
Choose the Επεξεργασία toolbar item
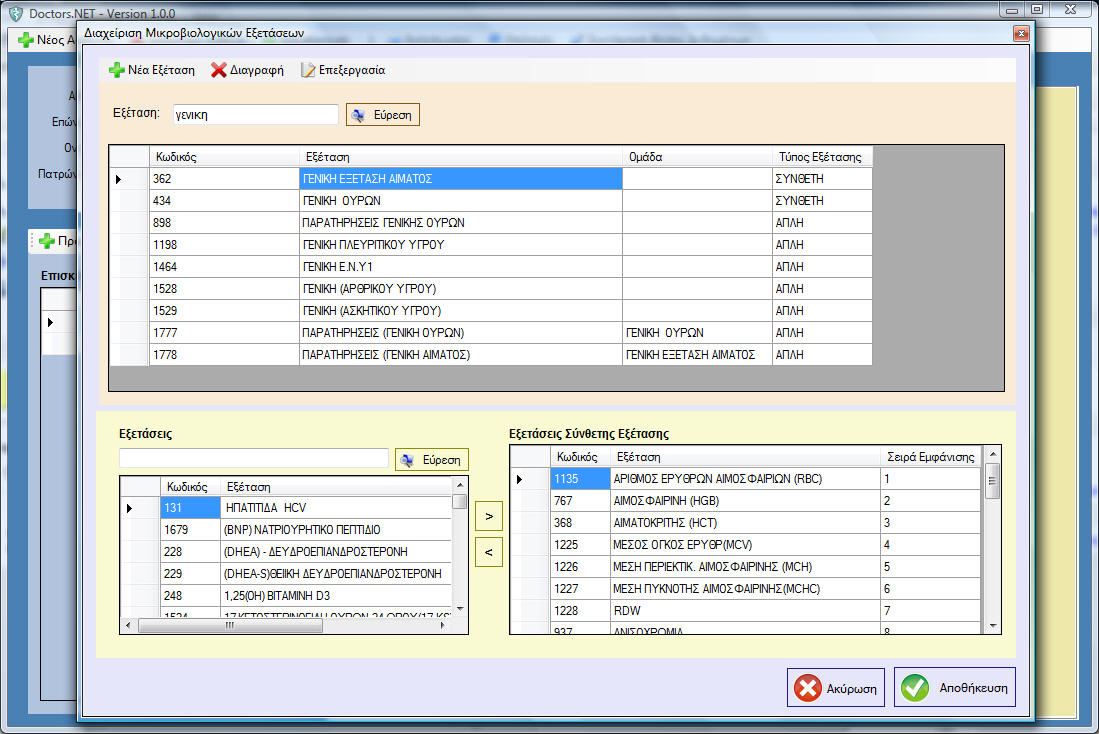[x=343, y=70]
